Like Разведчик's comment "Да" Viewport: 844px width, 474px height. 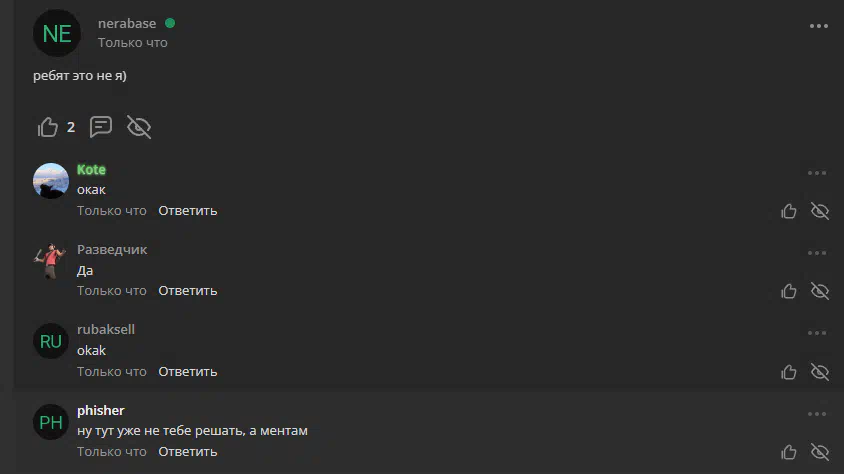(x=789, y=291)
